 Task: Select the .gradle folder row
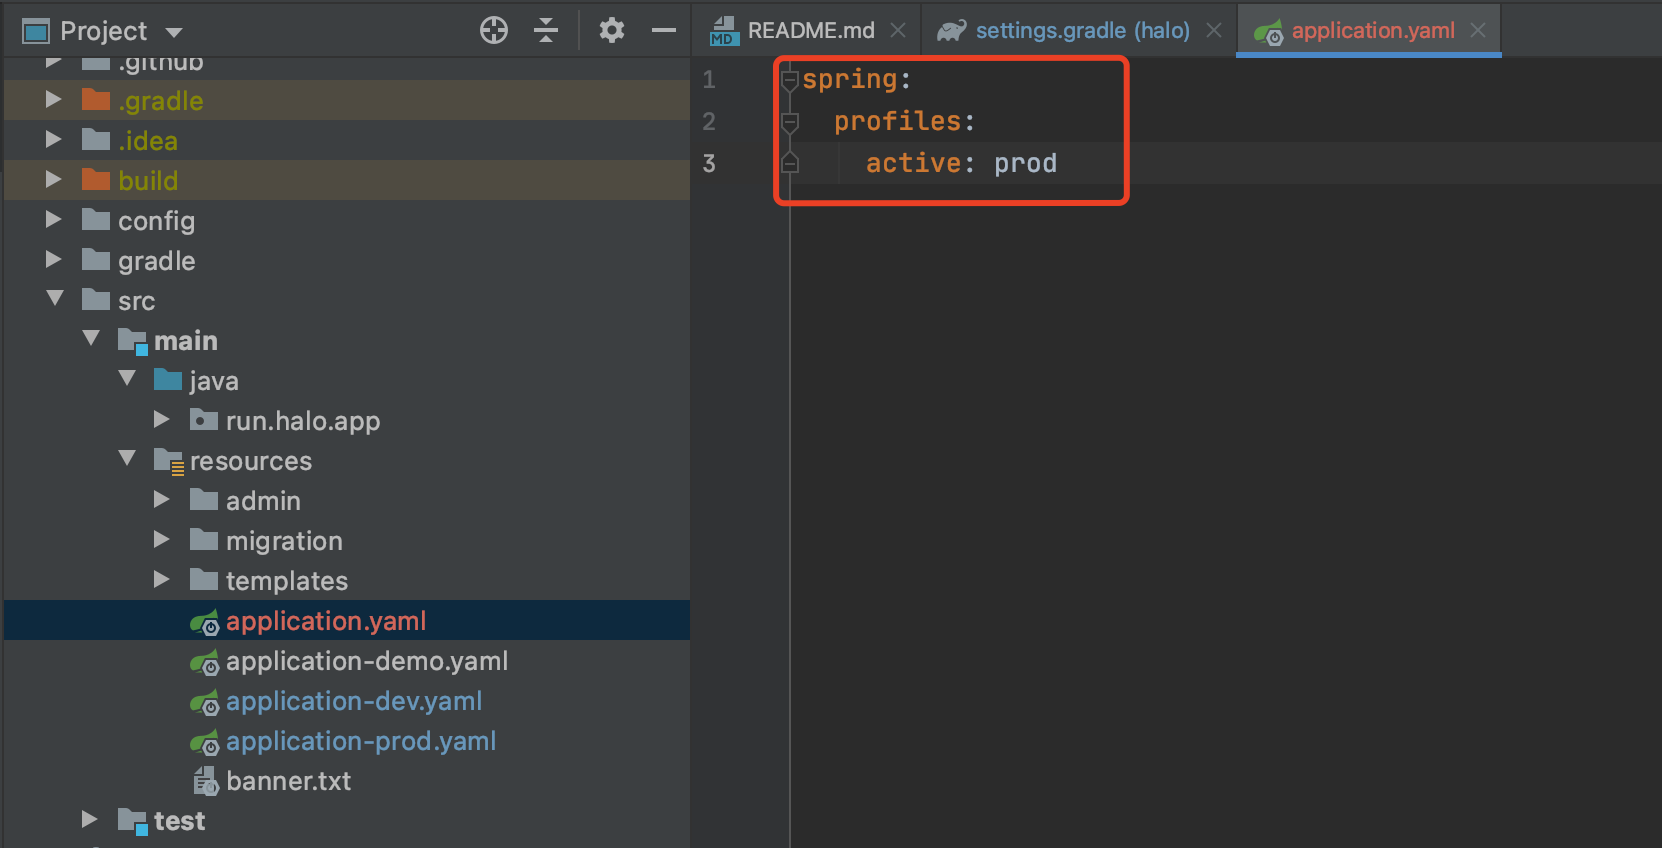346,100
